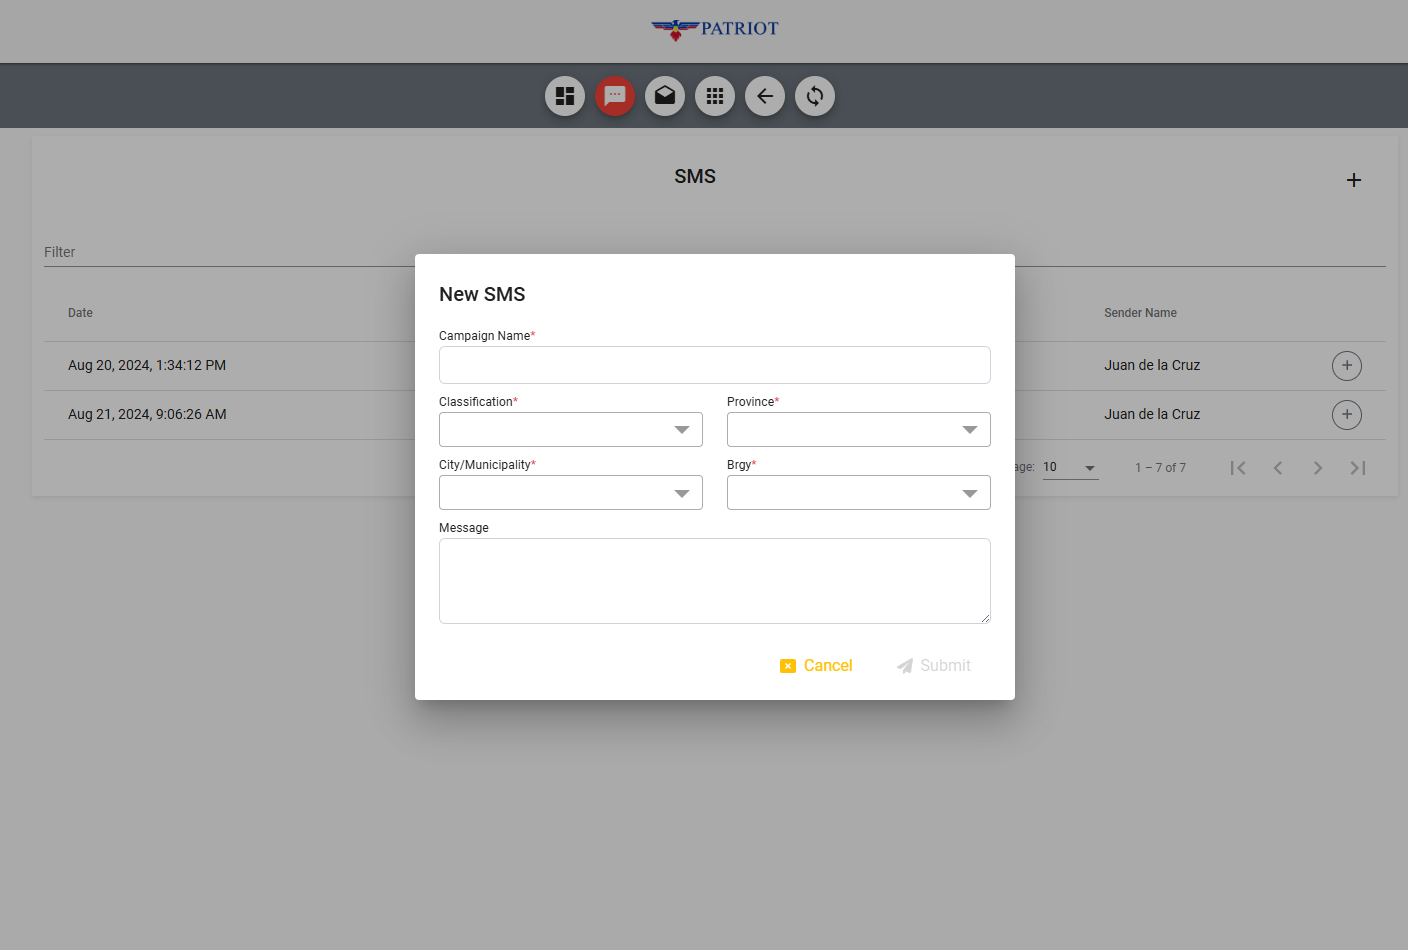Open the Classification dropdown
The width and height of the screenshot is (1408, 950).
[x=571, y=430]
